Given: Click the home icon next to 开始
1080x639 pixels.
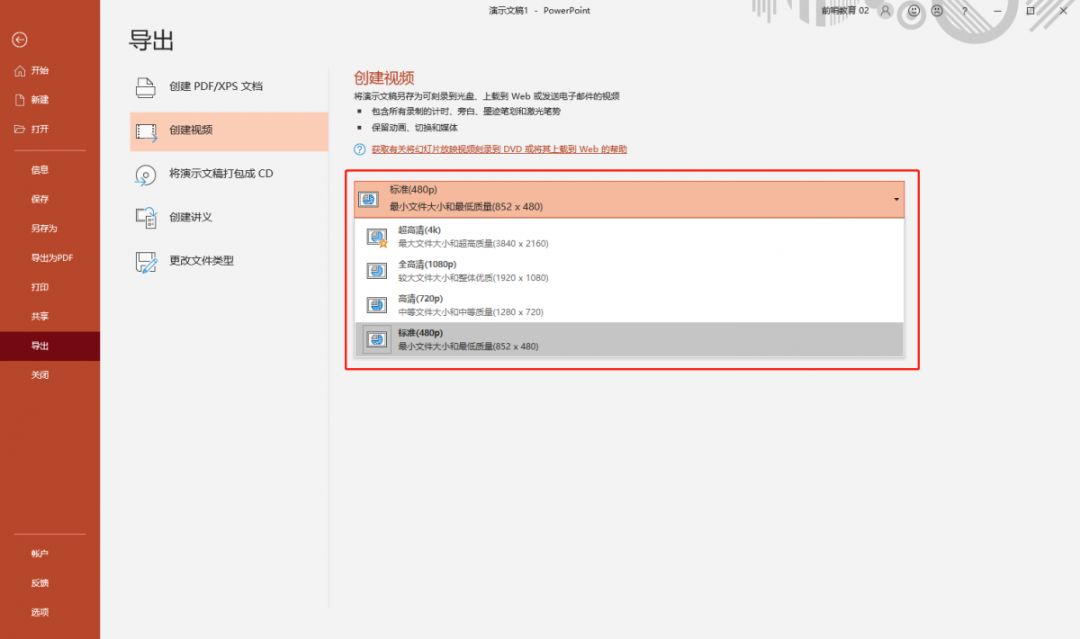Looking at the screenshot, I should [20, 71].
